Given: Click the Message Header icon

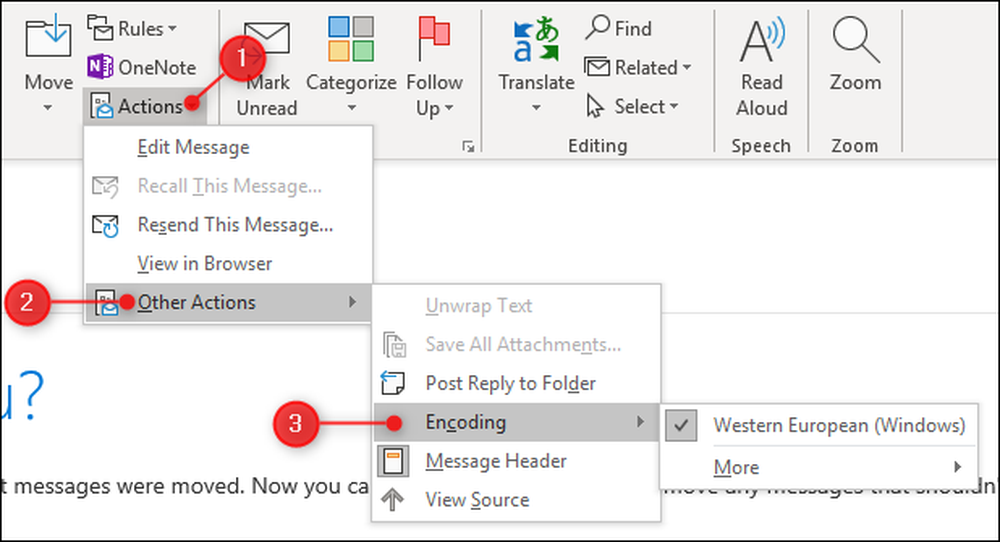Looking at the screenshot, I should tap(393, 461).
